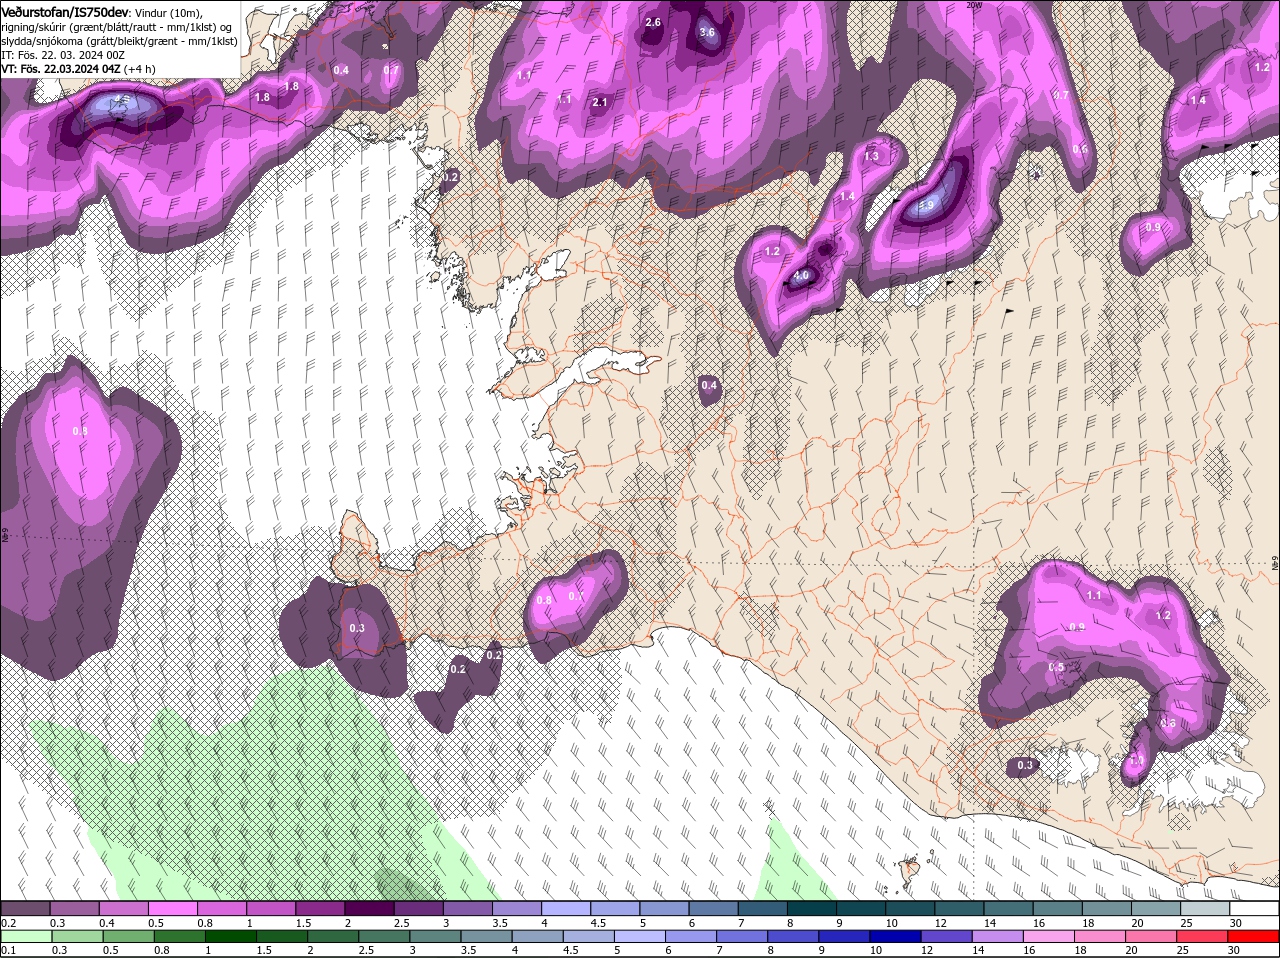
Task: Select lower legend red swatch between 25 and 30
Action: [x=1203, y=937]
